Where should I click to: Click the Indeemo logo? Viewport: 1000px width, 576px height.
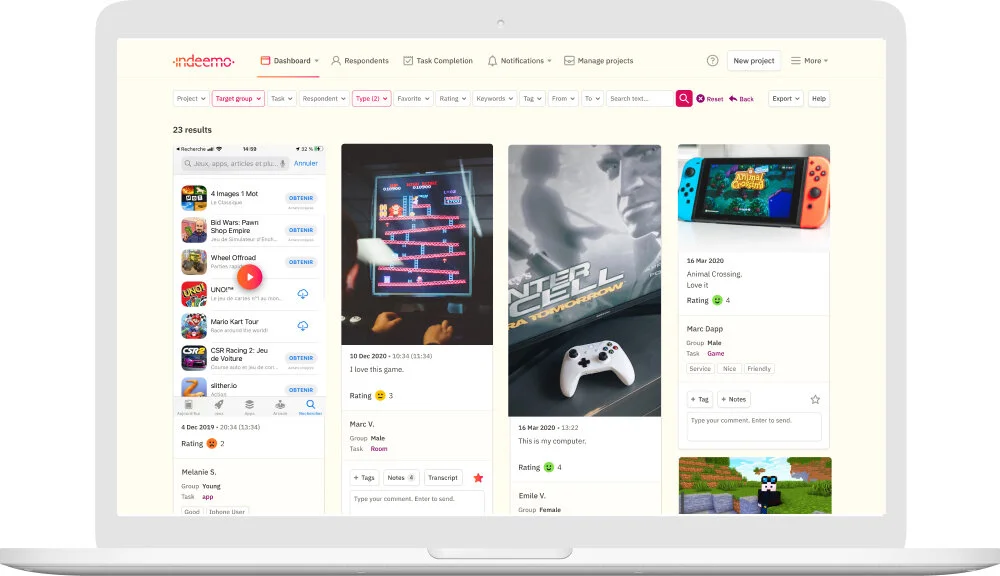(x=203, y=61)
